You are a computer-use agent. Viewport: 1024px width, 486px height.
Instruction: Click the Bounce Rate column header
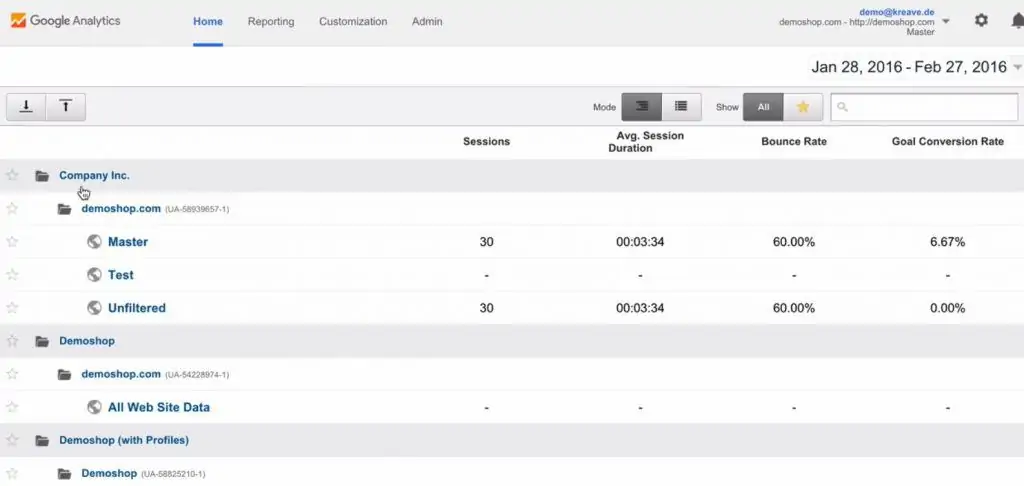[x=793, y=141]
